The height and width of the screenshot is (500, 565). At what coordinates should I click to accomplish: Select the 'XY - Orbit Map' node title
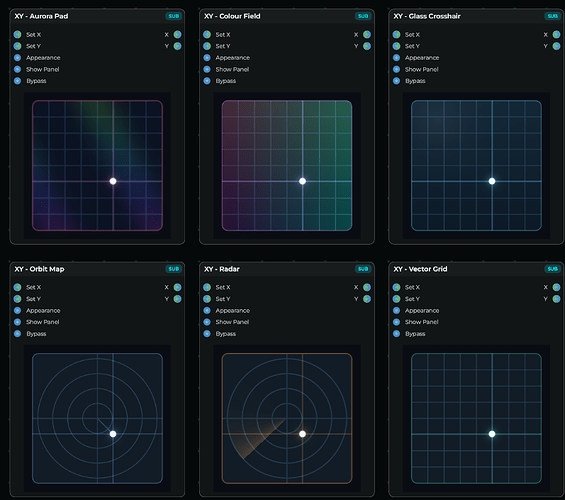[39, 269]
